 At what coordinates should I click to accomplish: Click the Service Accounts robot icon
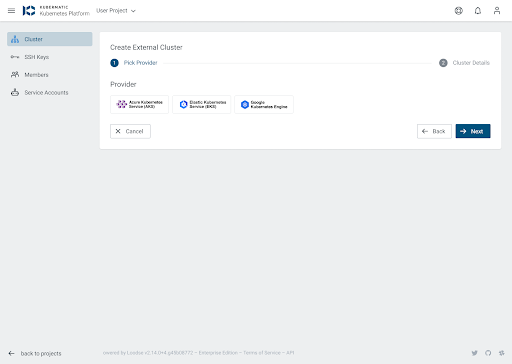[x=15, y=92]
